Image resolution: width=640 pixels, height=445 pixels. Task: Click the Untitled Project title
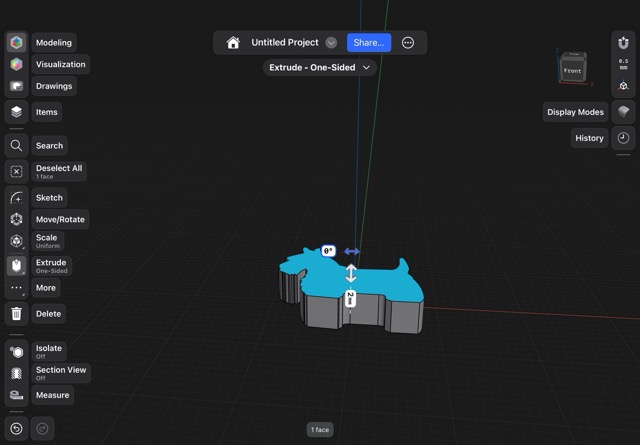pyautogui.click(x=285, y=42)
